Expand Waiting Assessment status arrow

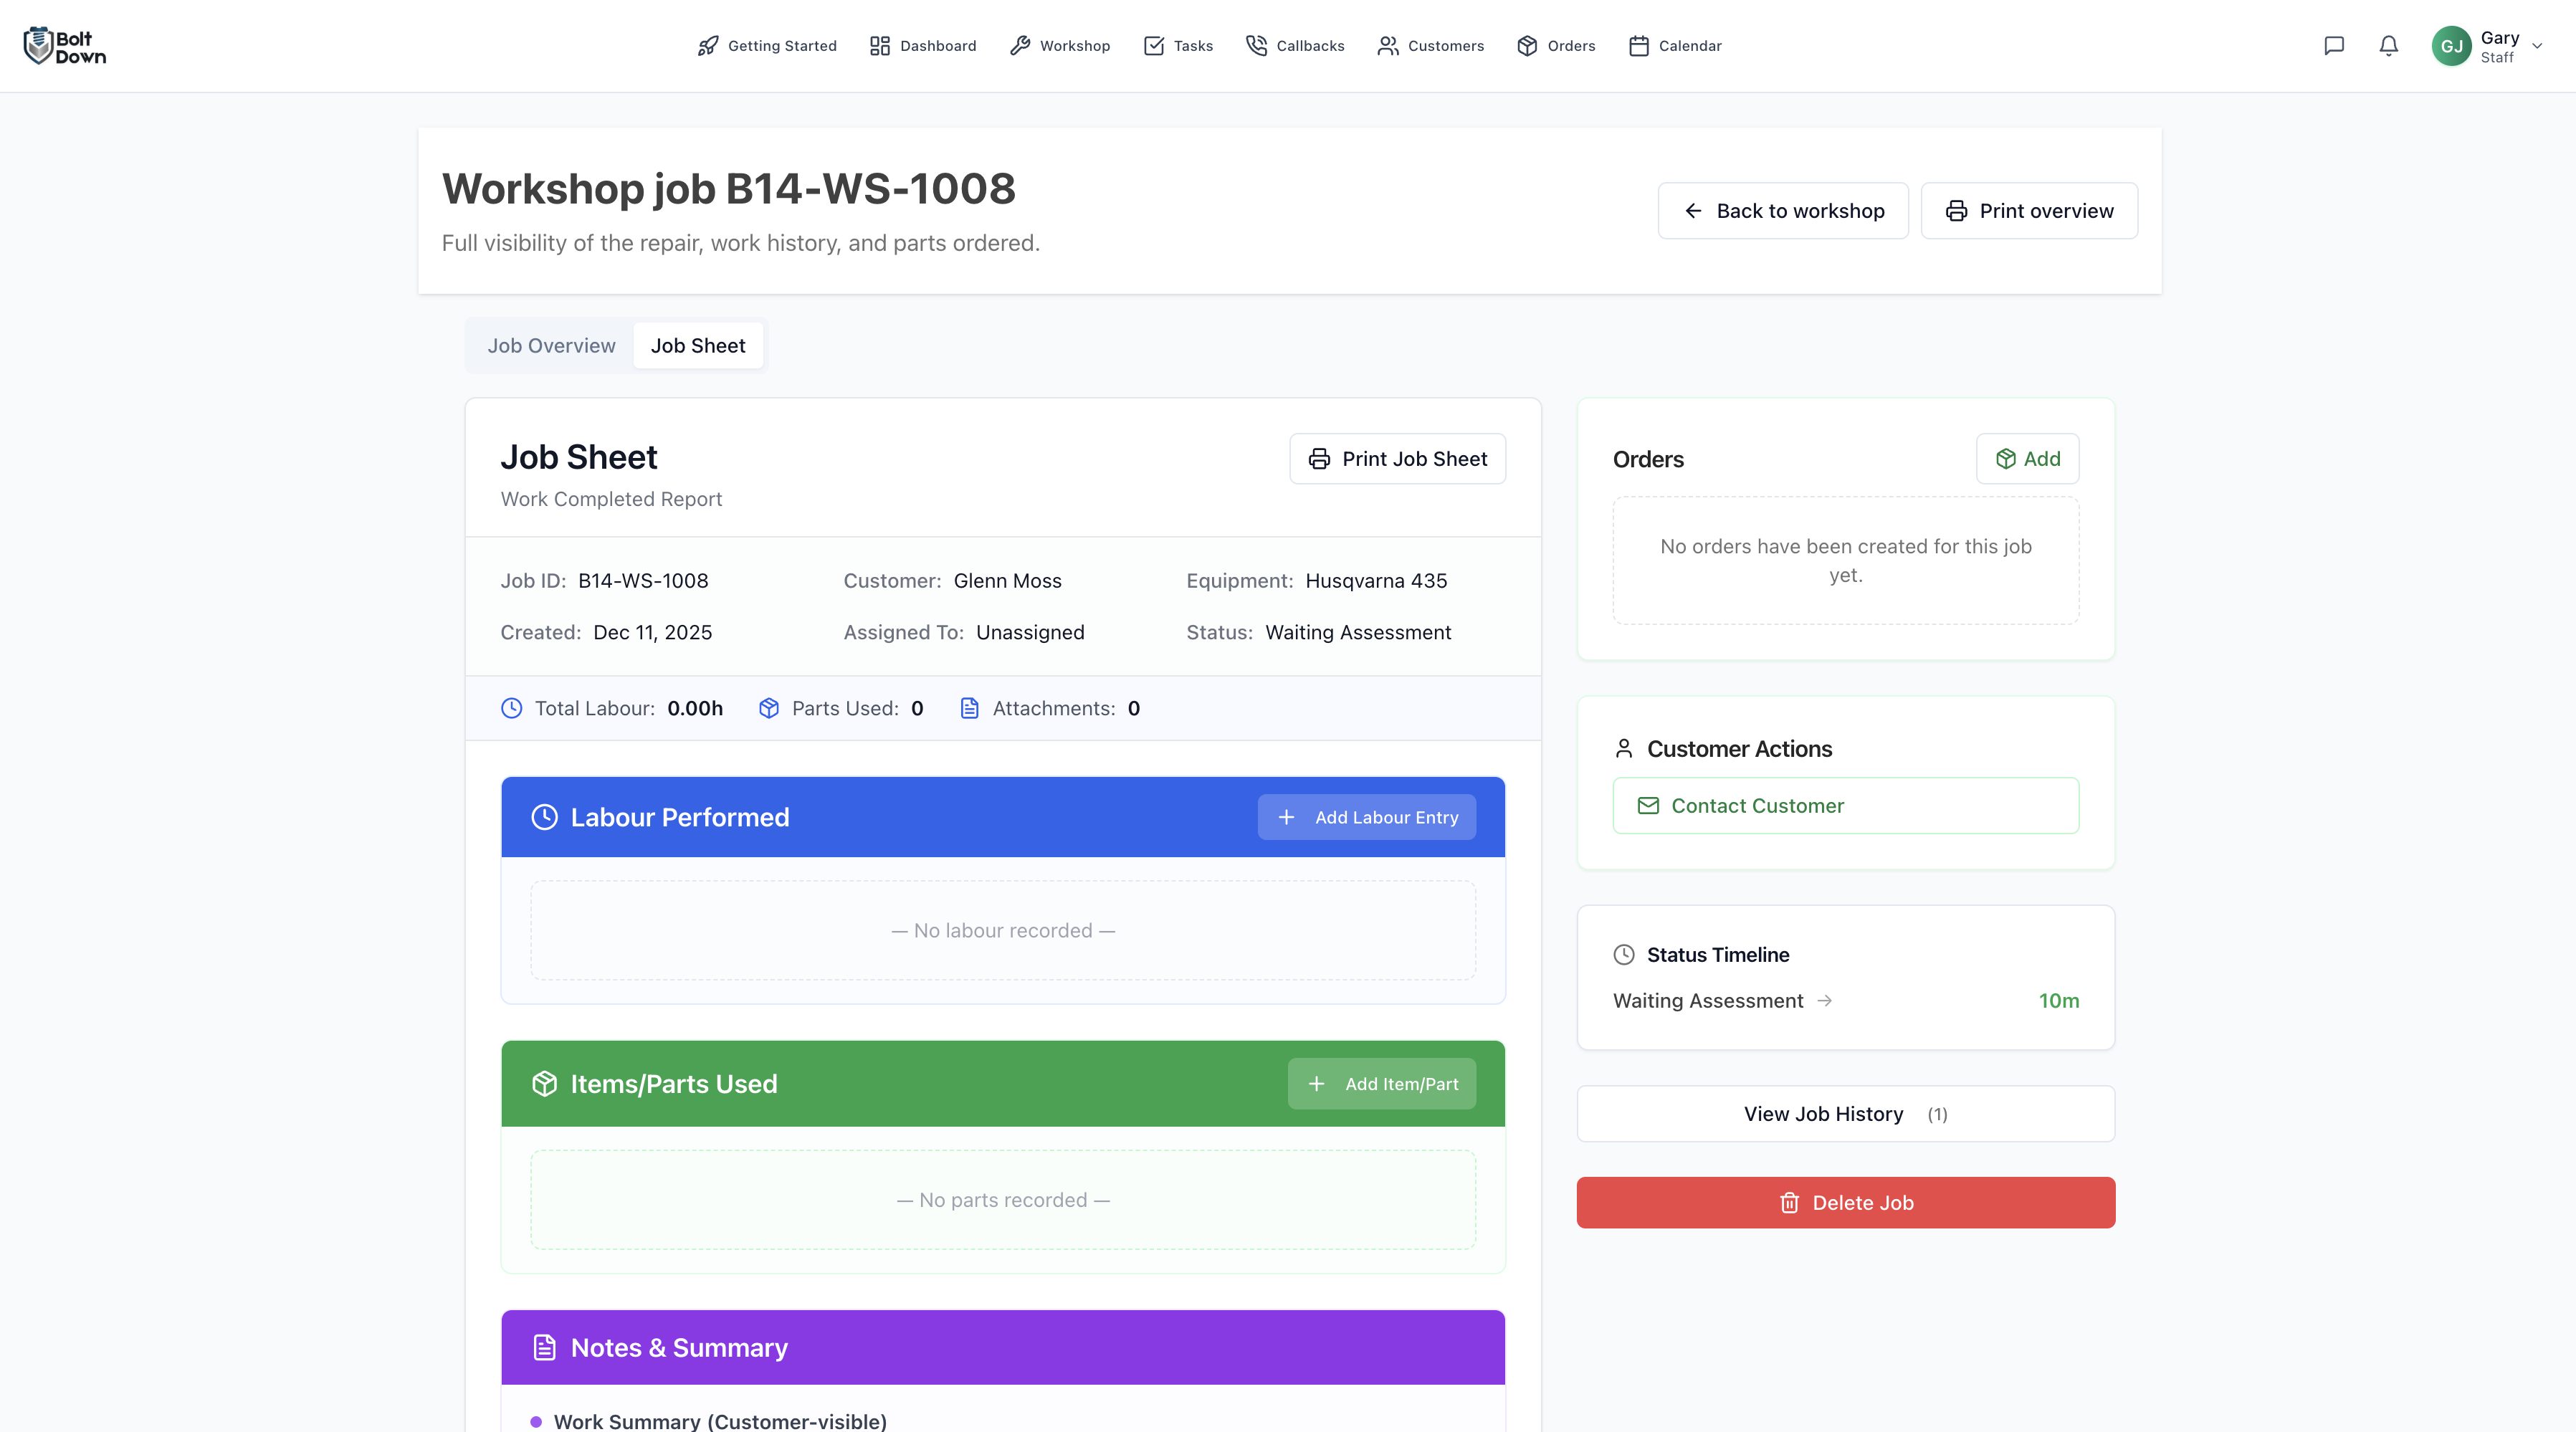pyautogui.click(x=1824, y=1000)
